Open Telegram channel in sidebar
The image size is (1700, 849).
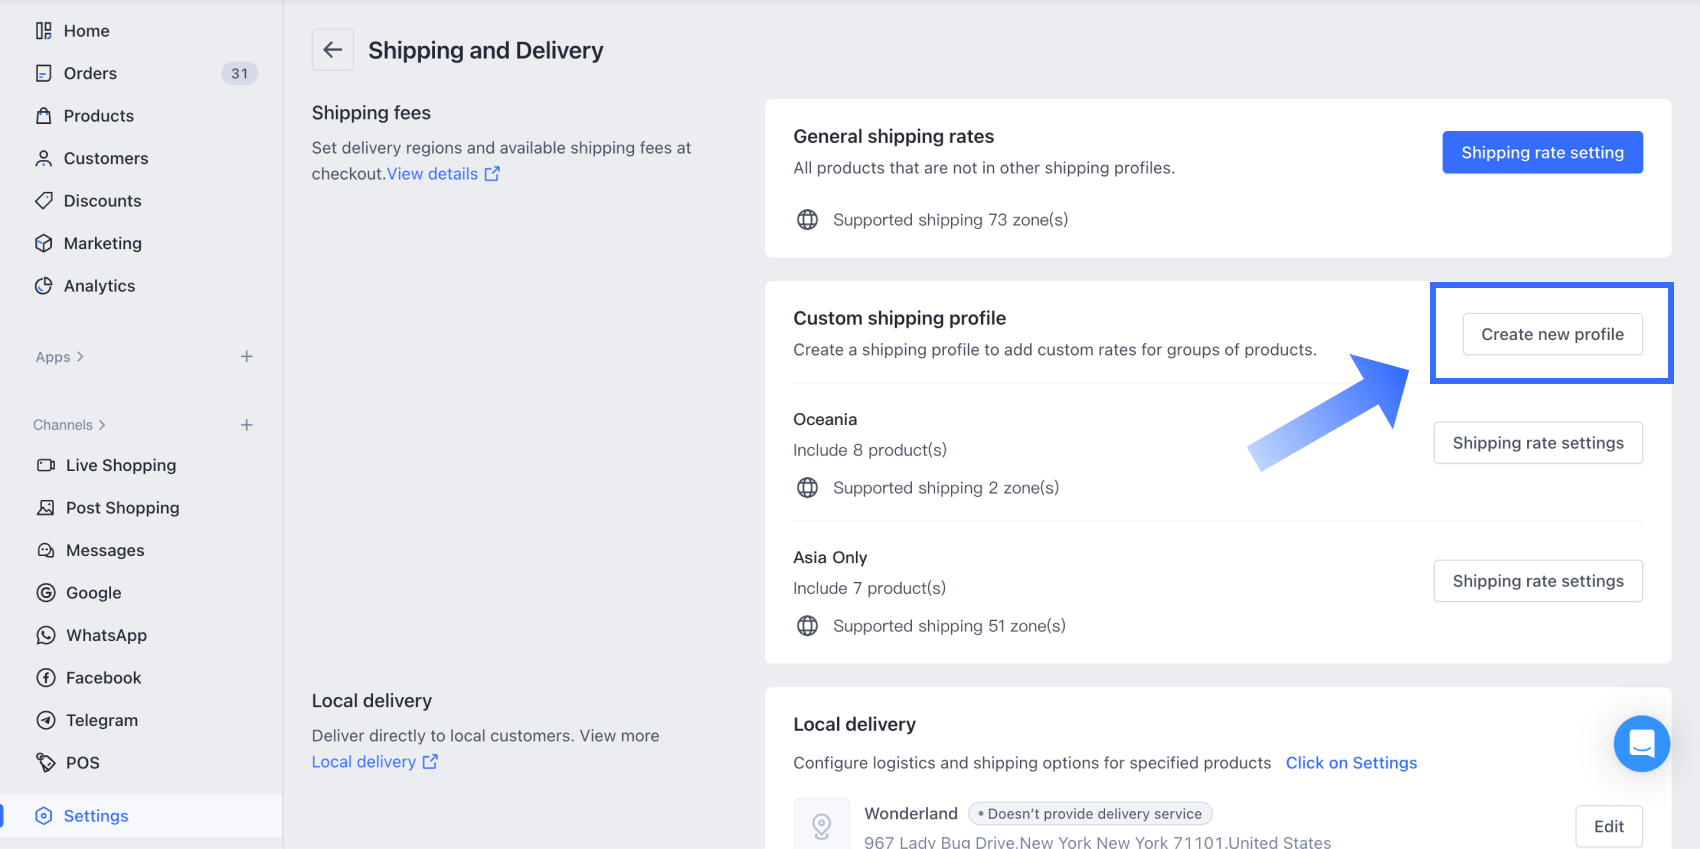coord(101,720)
